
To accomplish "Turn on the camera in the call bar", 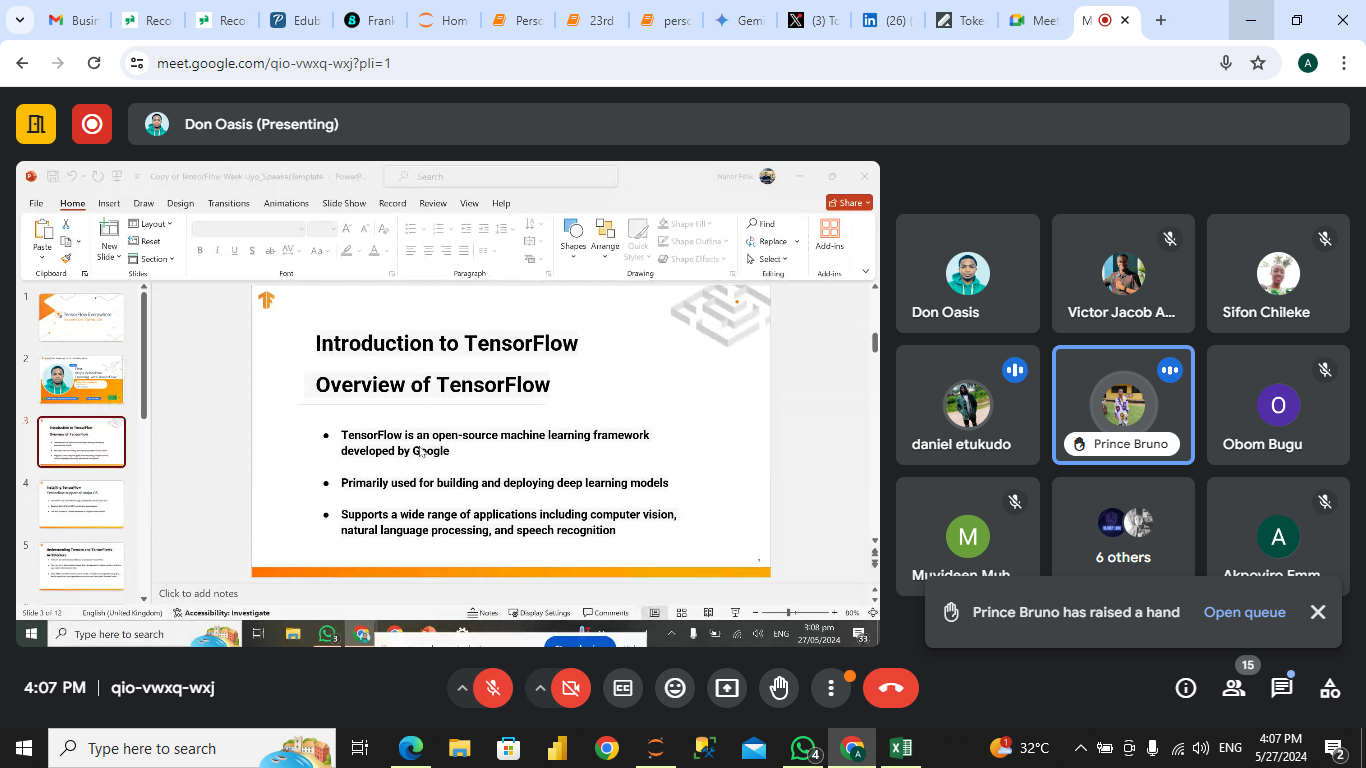I will (571, 688).
